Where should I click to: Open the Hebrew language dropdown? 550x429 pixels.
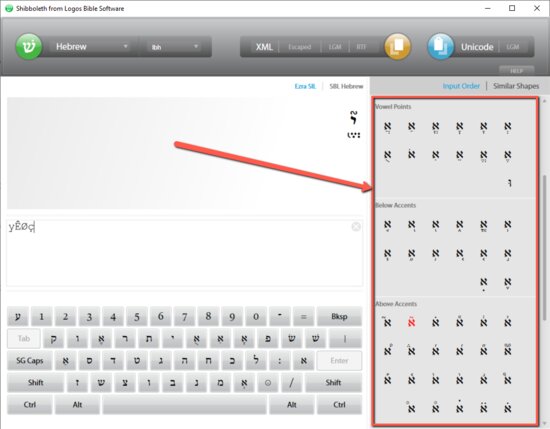(x=91, y=47)
